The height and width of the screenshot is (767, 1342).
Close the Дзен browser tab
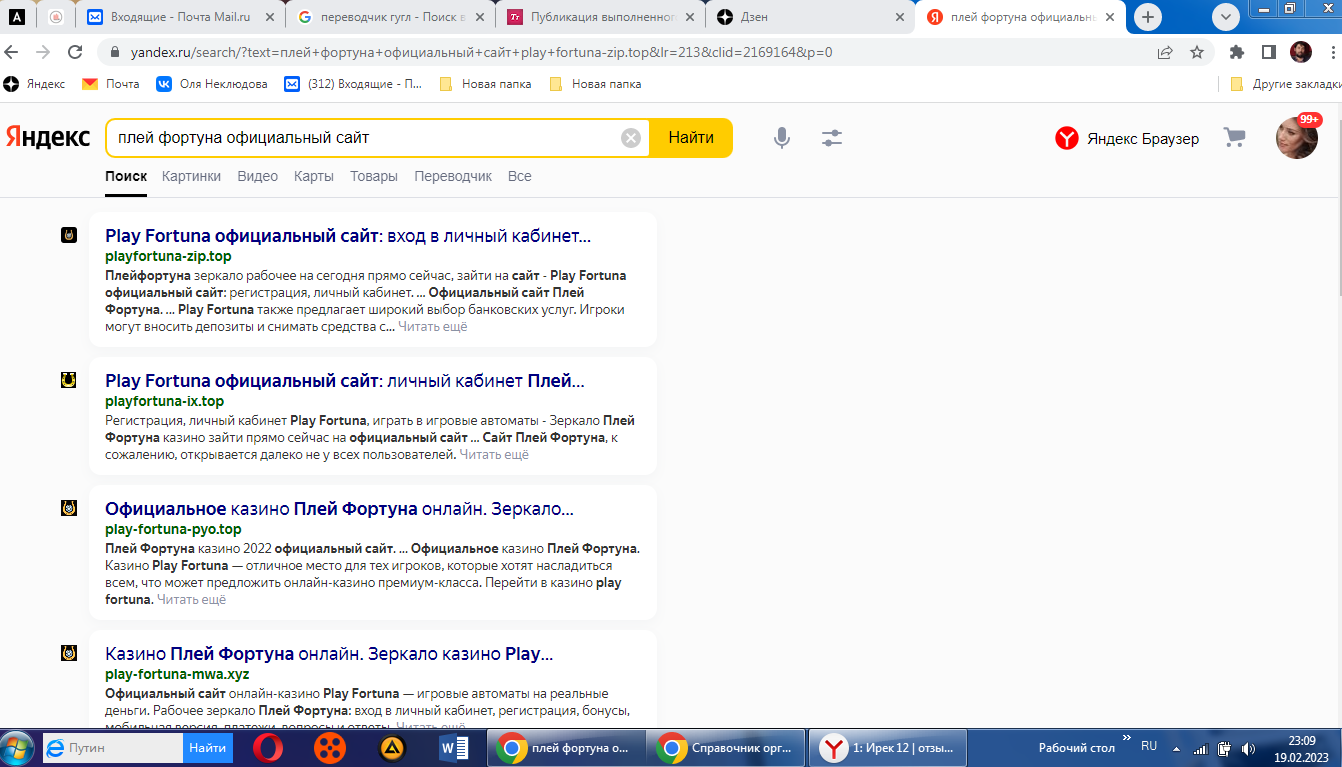click(x=900, y=17)
